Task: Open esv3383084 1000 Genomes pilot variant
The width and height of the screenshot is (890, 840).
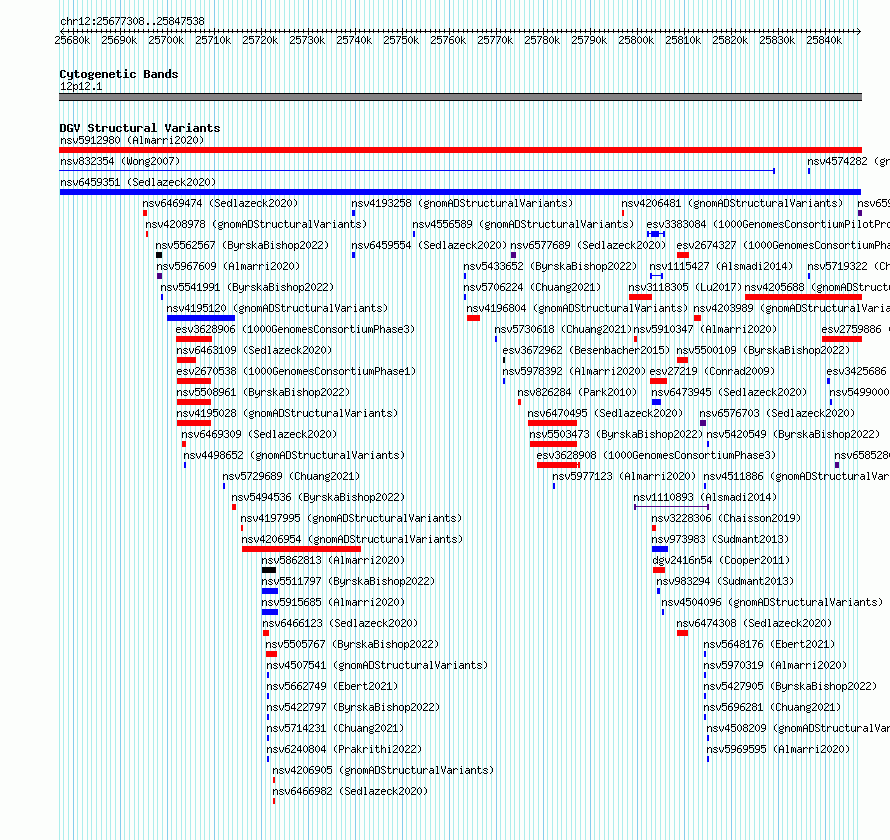Action: (768, 224)
